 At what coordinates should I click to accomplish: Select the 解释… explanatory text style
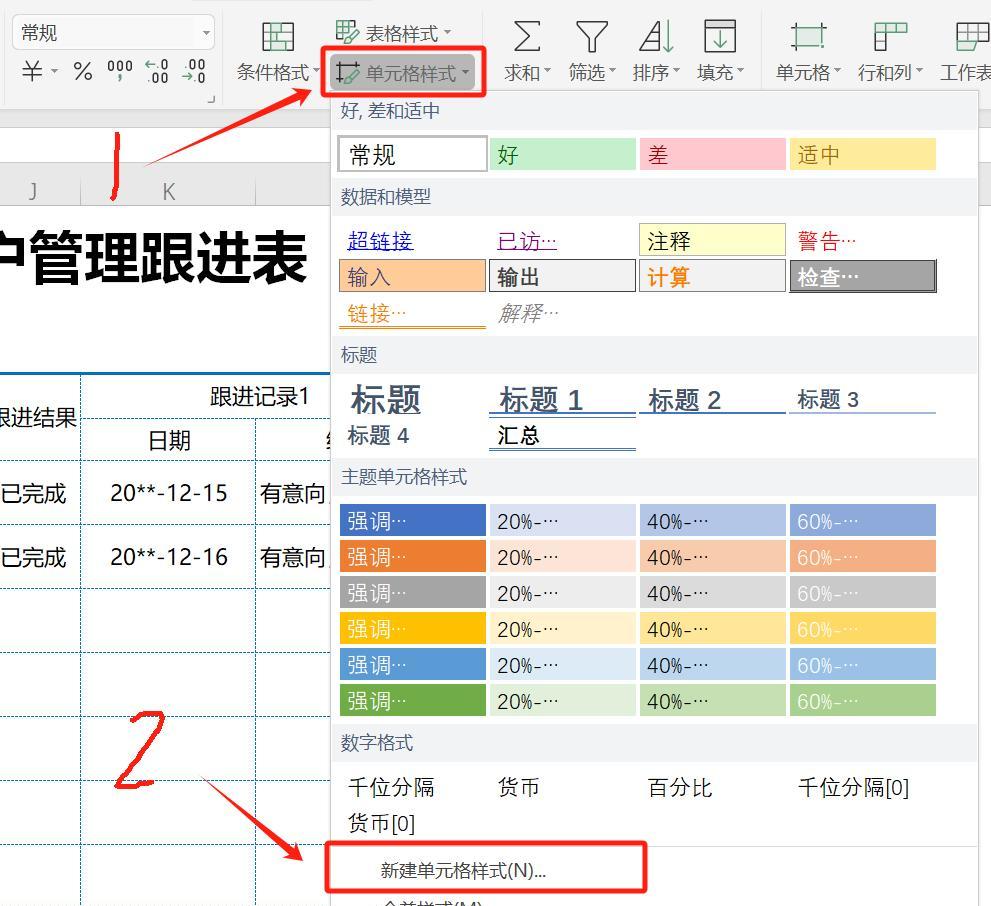tap(562, 312)
